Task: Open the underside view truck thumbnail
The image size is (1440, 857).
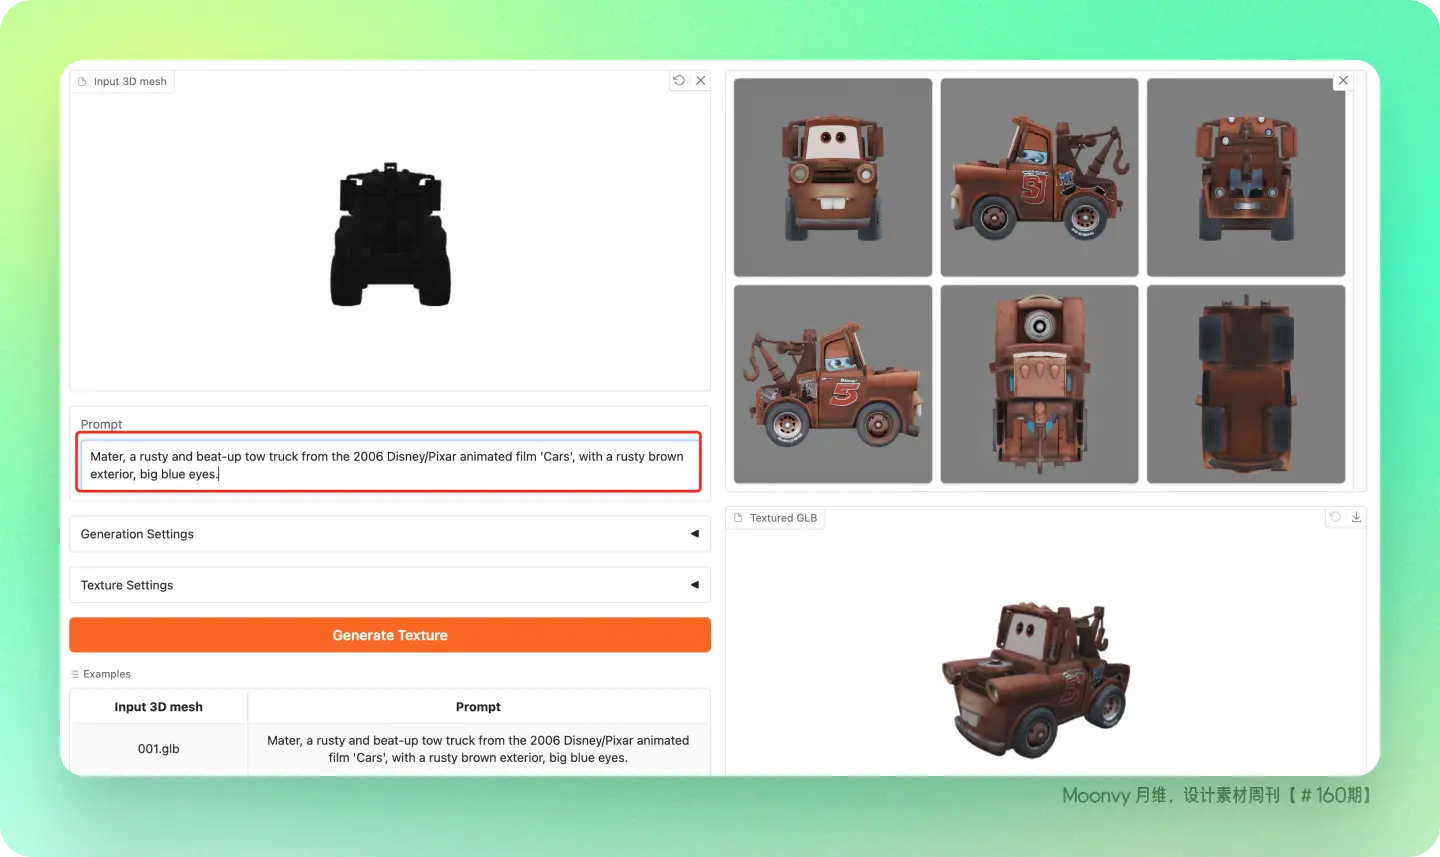Action: pyautogui.click(x=1245, y=384)
